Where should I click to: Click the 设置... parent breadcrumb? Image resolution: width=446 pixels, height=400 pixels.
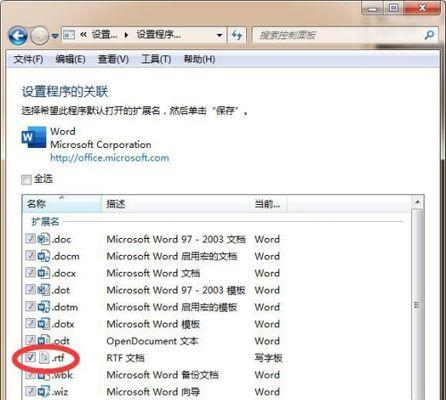pos(105,35)
